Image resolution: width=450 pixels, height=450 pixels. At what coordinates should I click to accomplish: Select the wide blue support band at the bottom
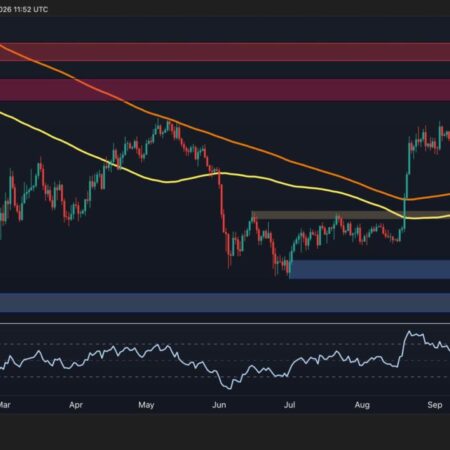coord(225,303)
